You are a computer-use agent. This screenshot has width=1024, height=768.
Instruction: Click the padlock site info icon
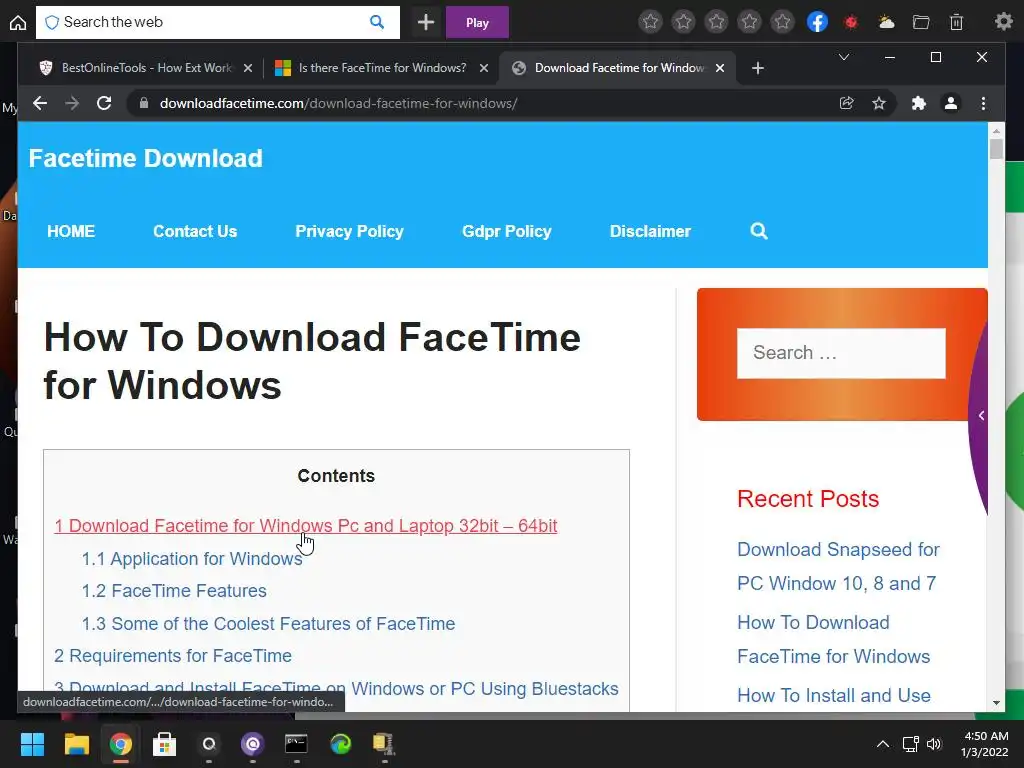click(144, 103)
